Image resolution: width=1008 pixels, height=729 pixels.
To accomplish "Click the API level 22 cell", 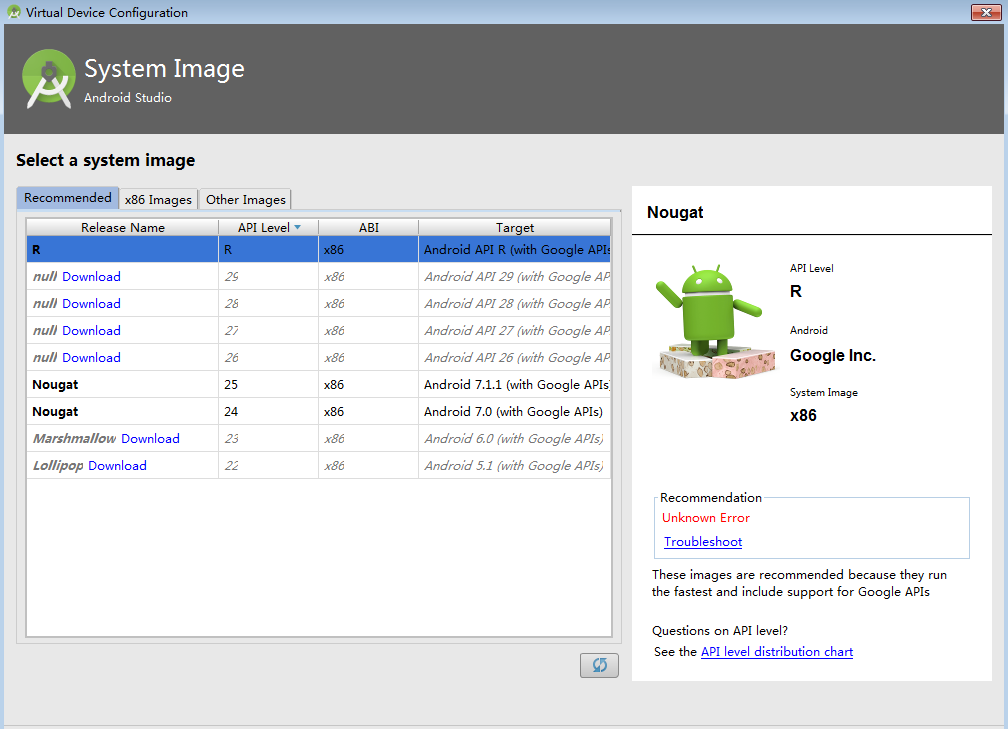I will coord(268,465).
